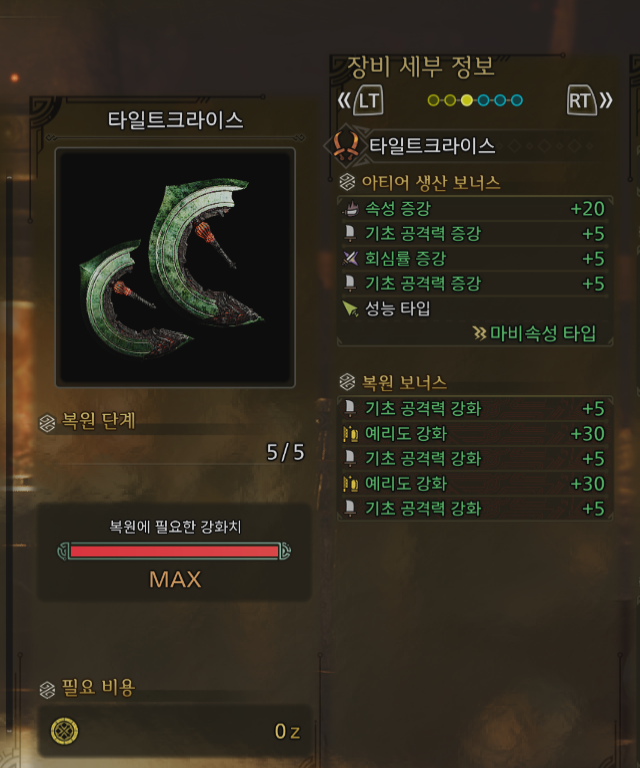Select the third yellow page indicator dot
Viewport: 640px width, 768px height.
(x=467, y=100)
